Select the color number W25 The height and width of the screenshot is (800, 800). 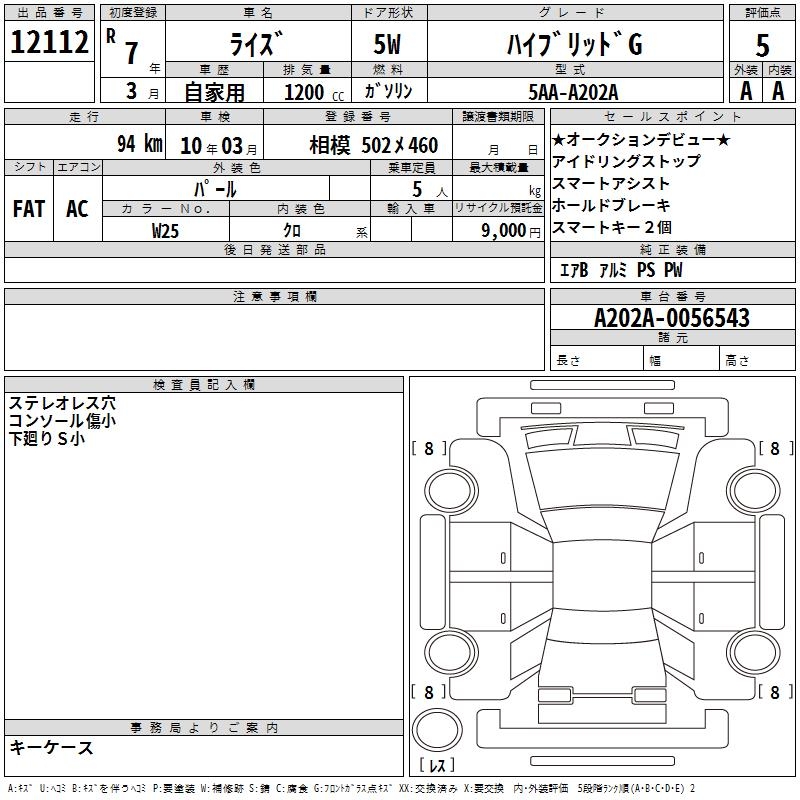tap(165, 231)
